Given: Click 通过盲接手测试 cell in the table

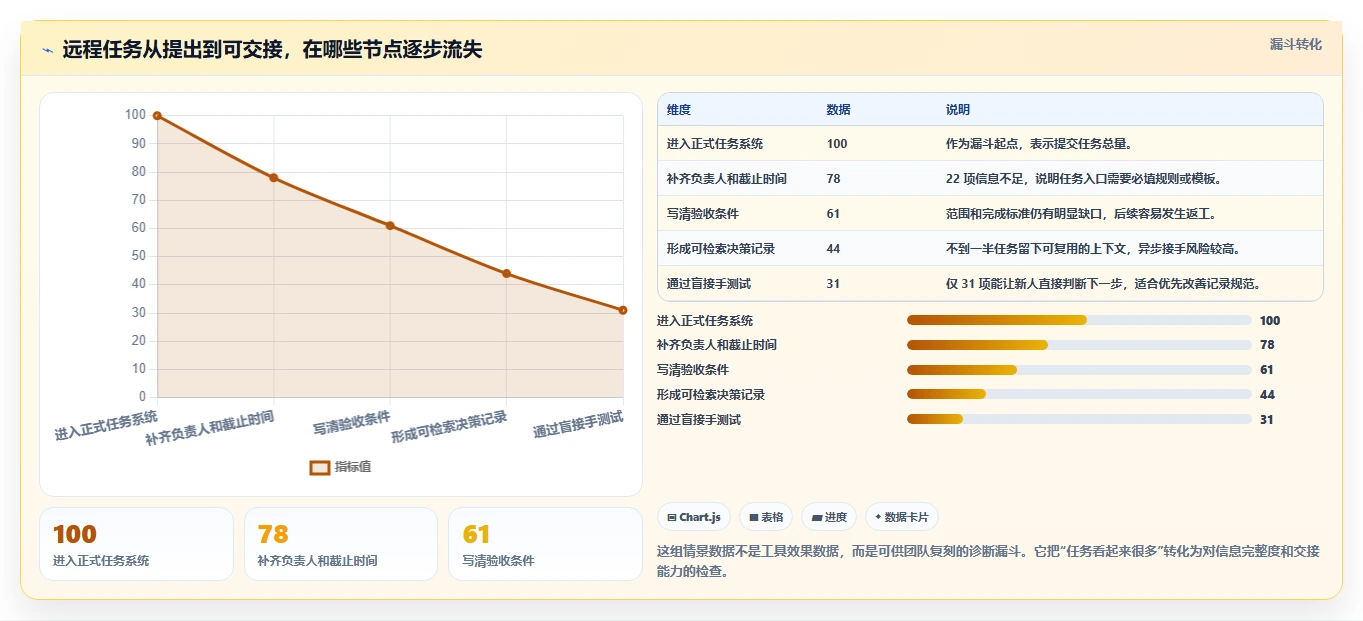Looking at the screenshot, I should tap(709, 284).
